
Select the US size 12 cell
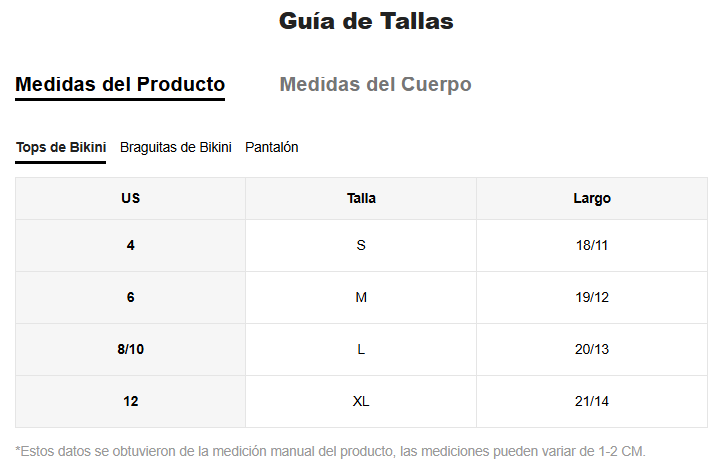click(x=131, y=401)
